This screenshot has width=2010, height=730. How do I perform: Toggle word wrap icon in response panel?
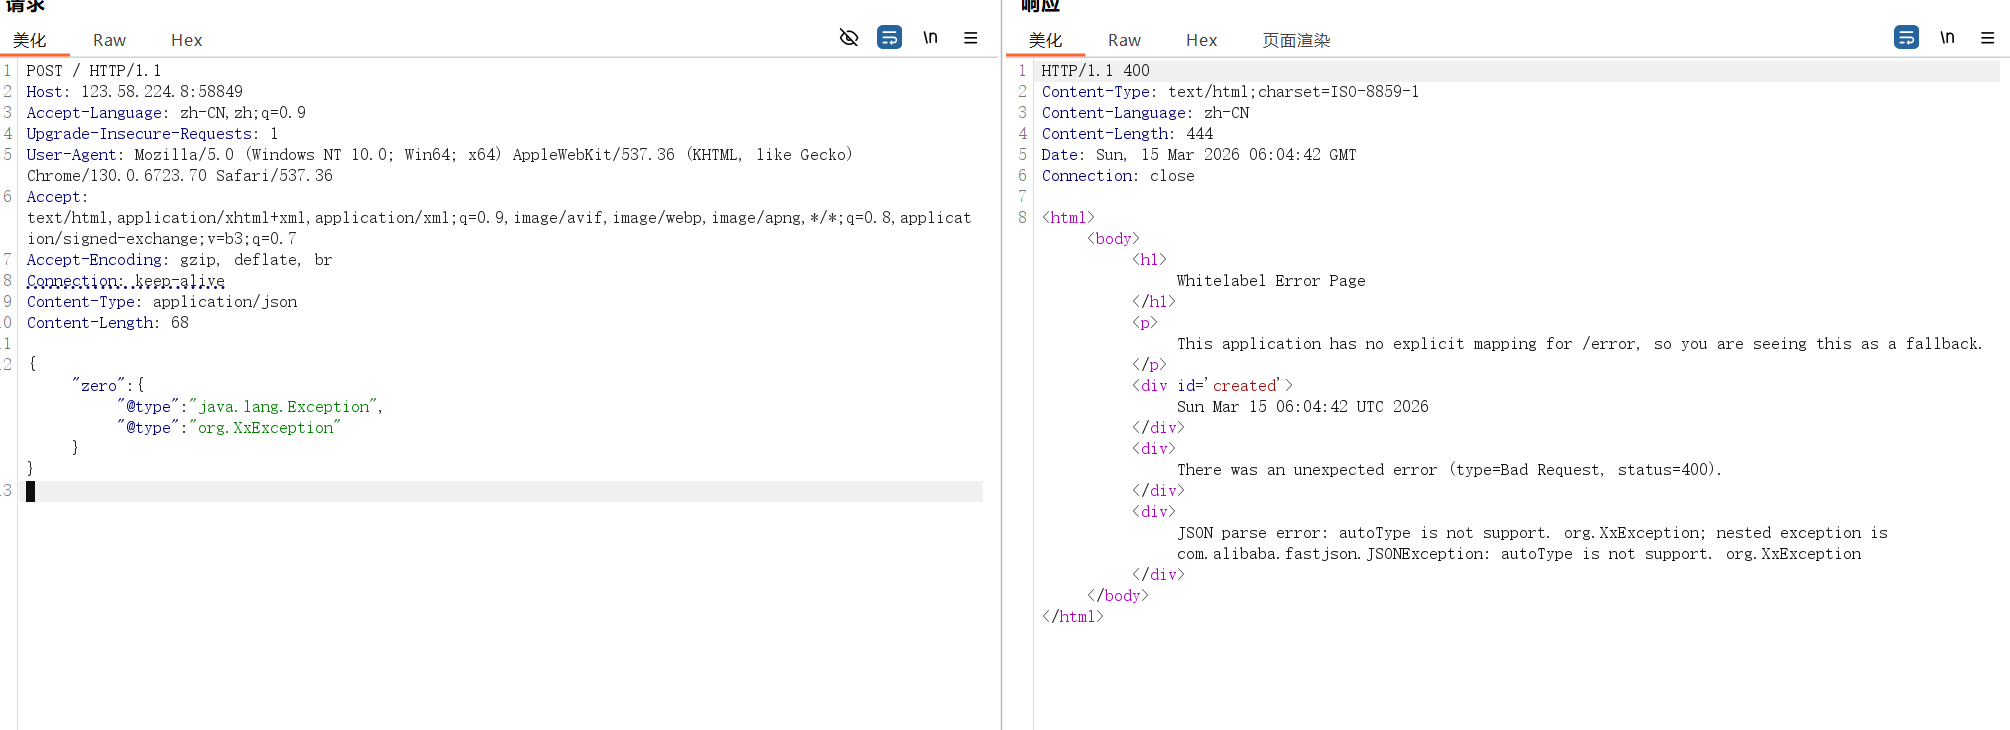point(1906,38)
